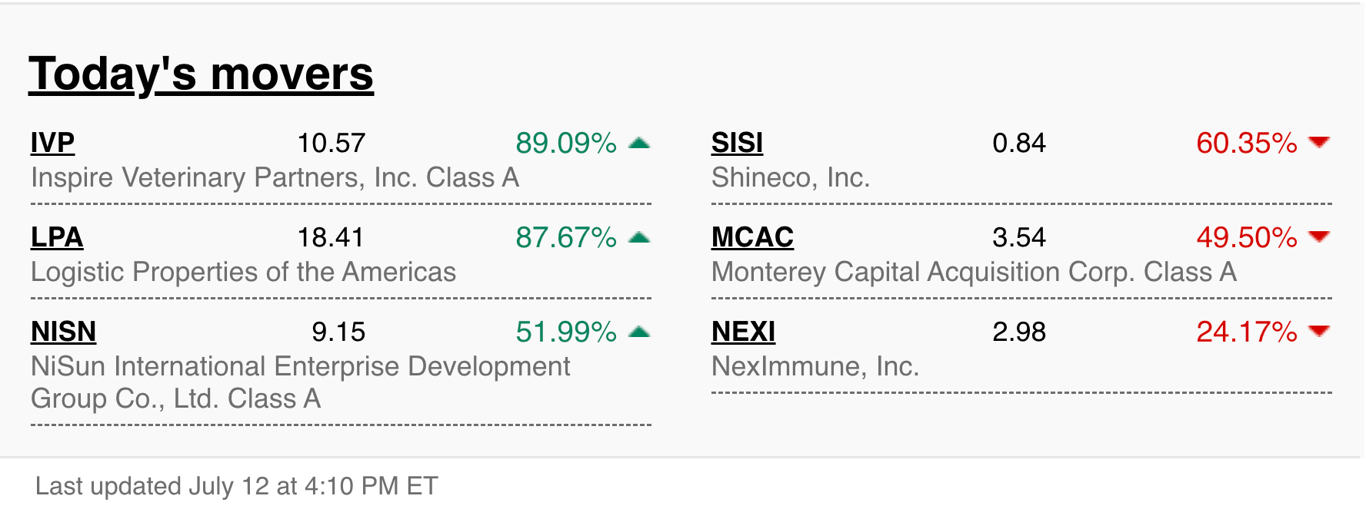Click the red down arrow beside 60.35%
The image size is (1366, 519).
click(1319, 143)
